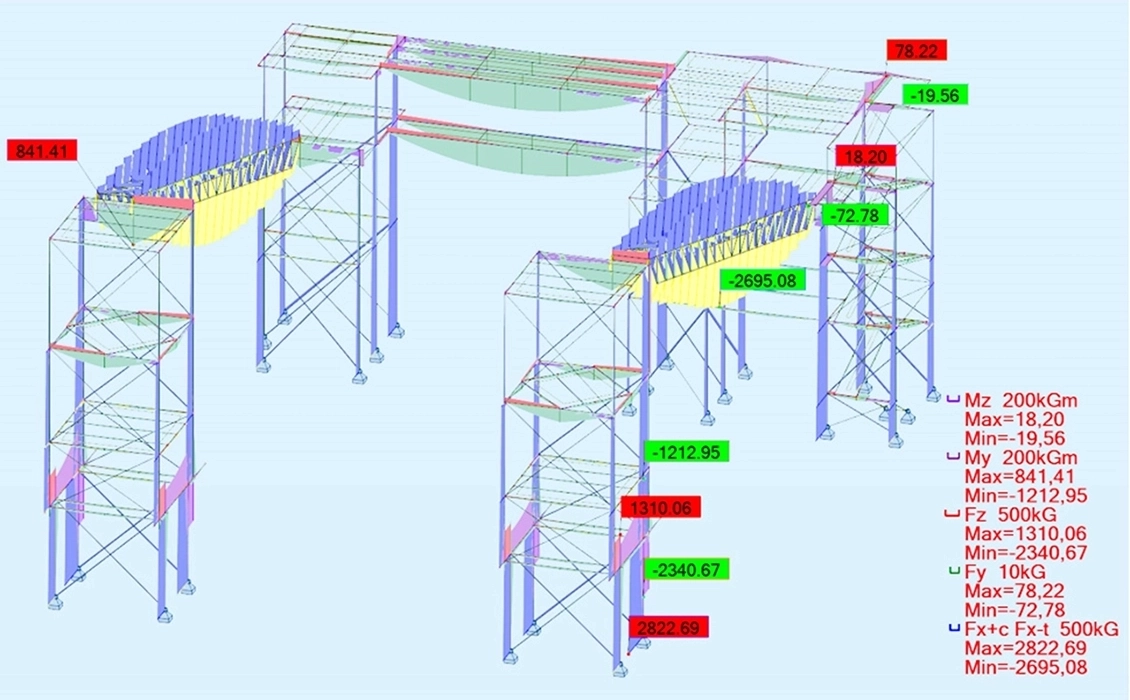Select the green -1212.95 value label
The width and height of the screenshot is (1130, 700).
(686, 452)
